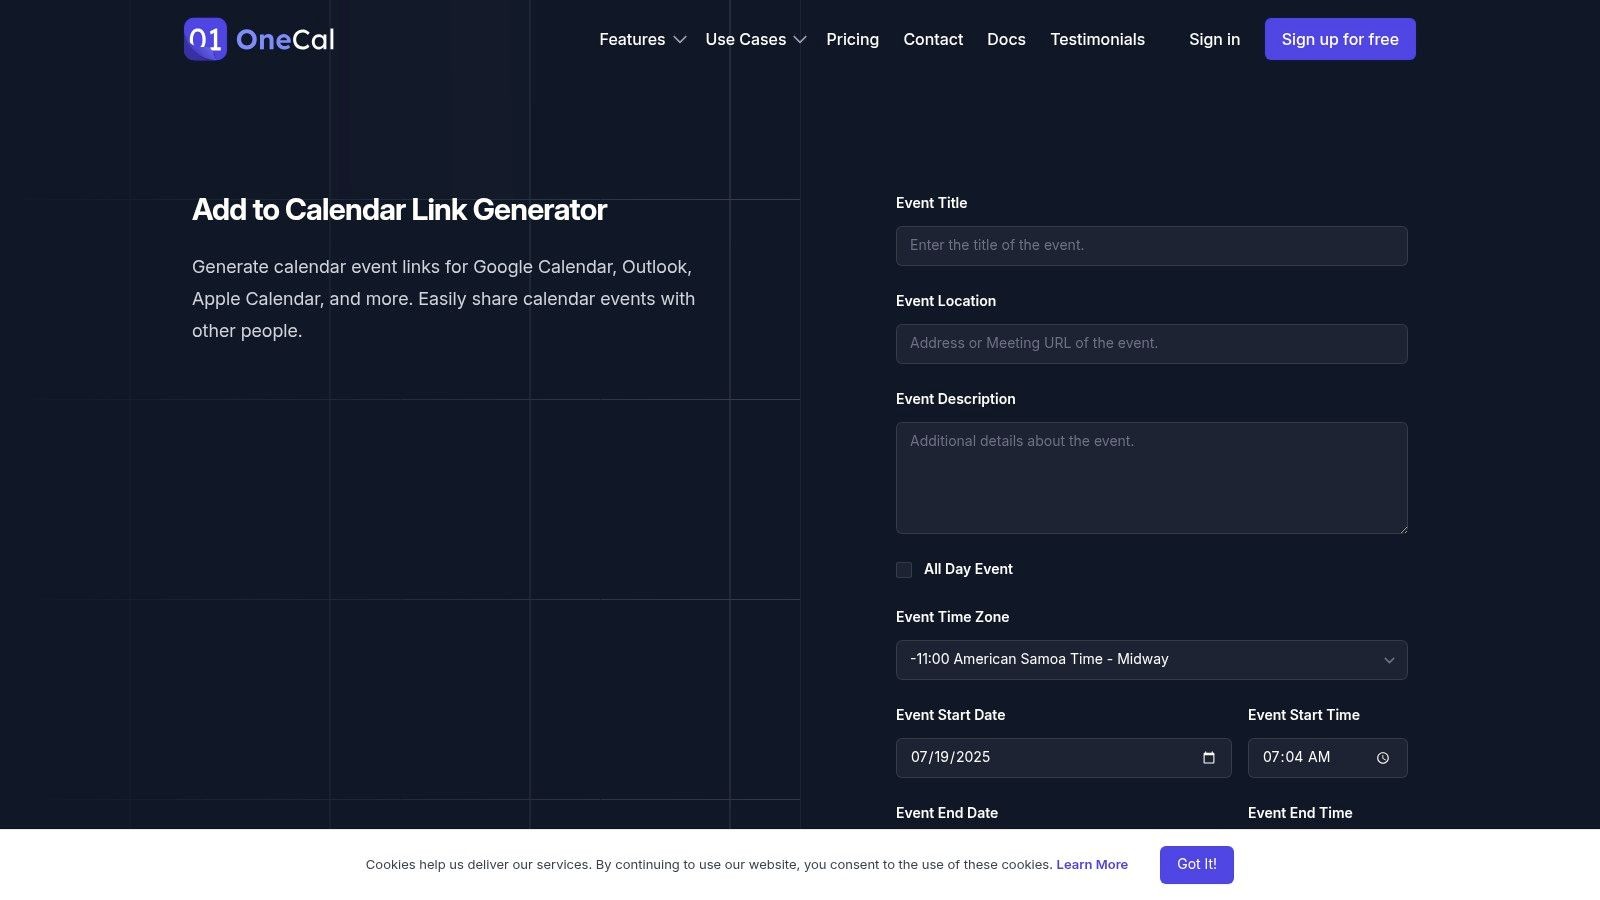Open the Learn More cookies link
This screenshot has height=900, width=1600.
click(x=1091, y=865)
